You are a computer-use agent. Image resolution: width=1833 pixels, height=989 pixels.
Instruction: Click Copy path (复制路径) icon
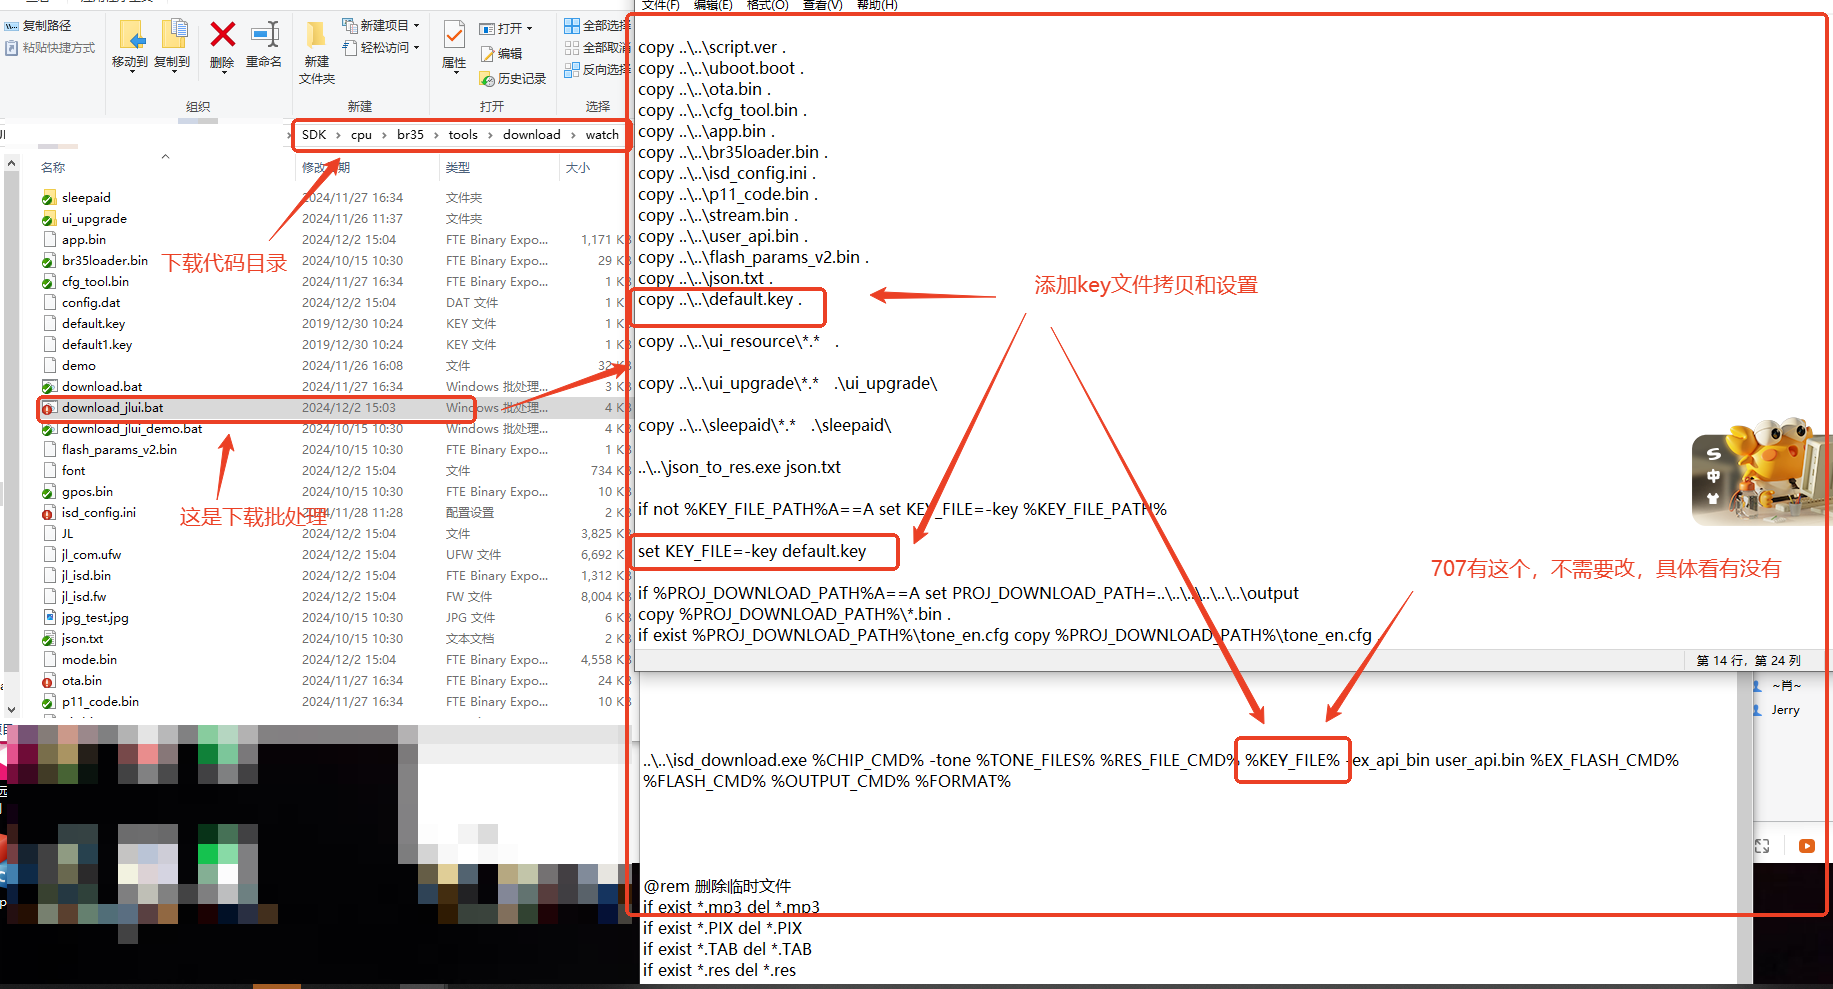pos(12,25)
